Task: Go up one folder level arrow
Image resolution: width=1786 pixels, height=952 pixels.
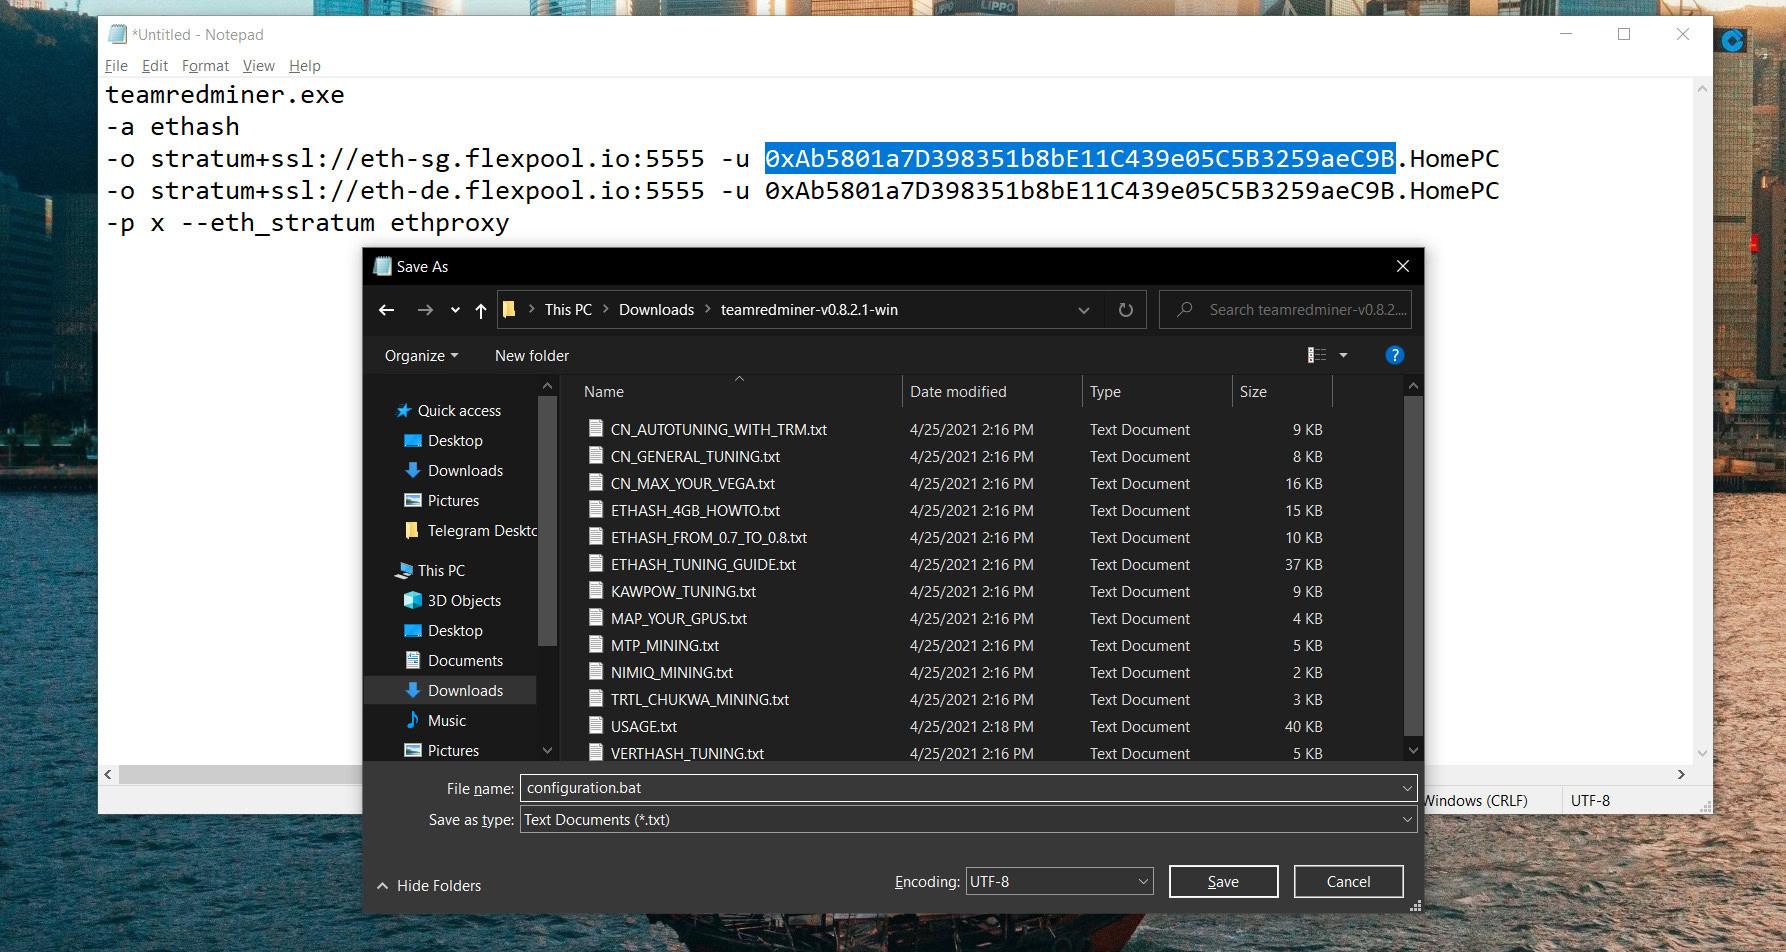Action: [x=481, y=310]
